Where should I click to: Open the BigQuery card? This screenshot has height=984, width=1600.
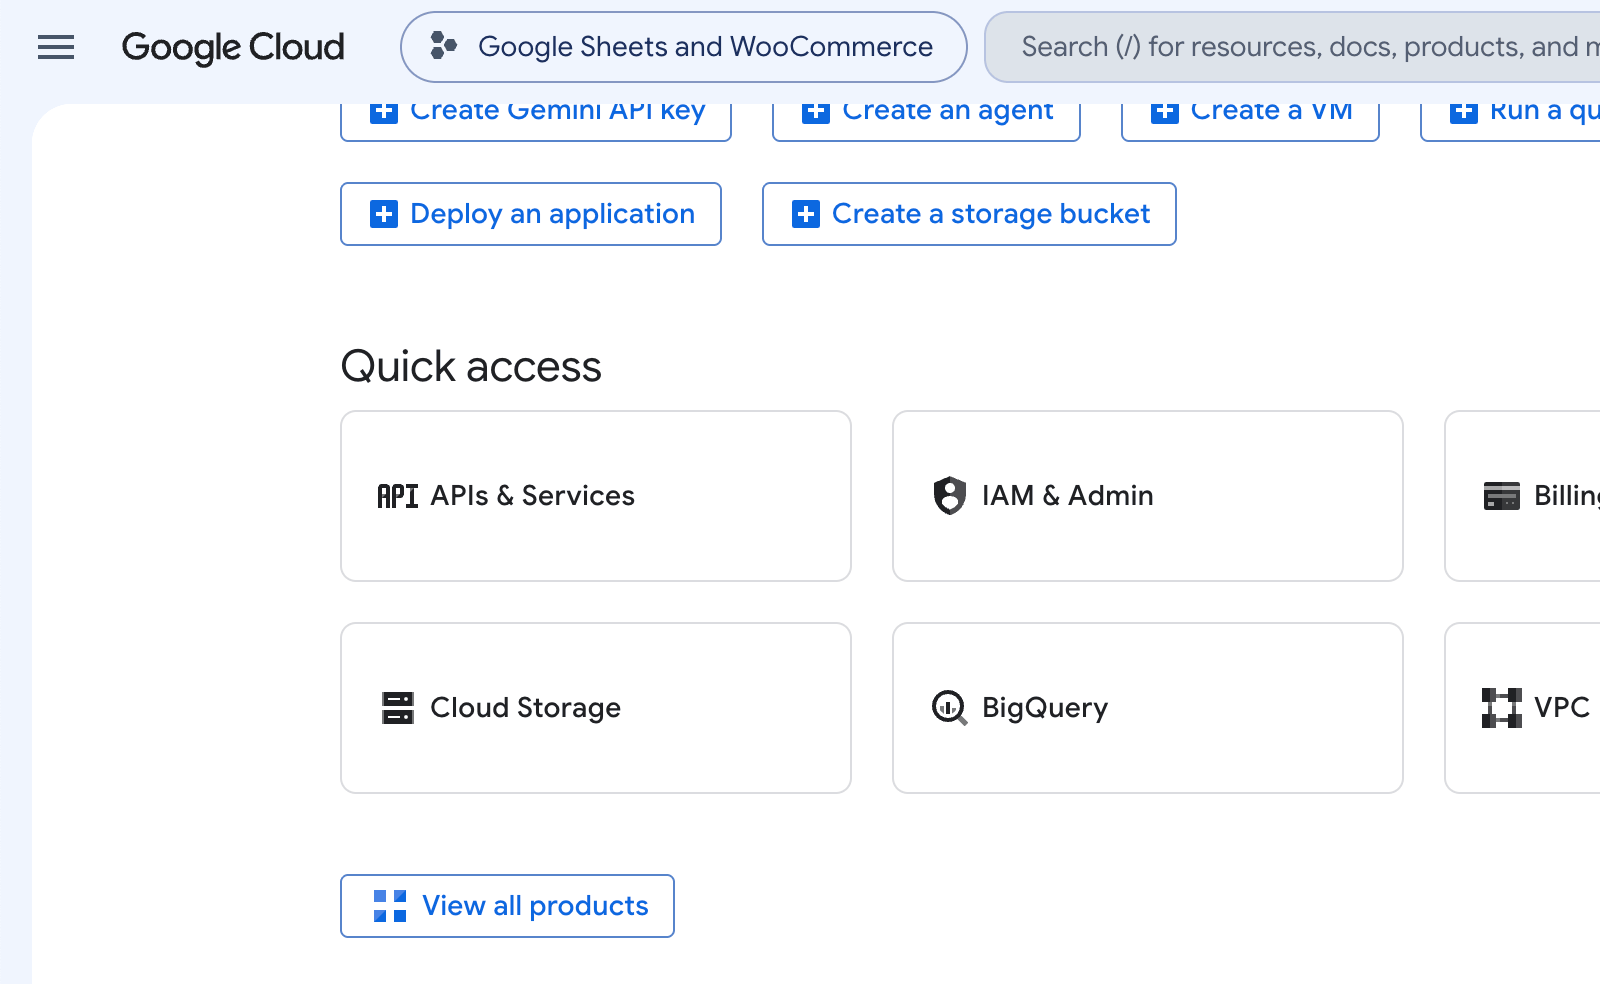click(x=1148, y=708)
